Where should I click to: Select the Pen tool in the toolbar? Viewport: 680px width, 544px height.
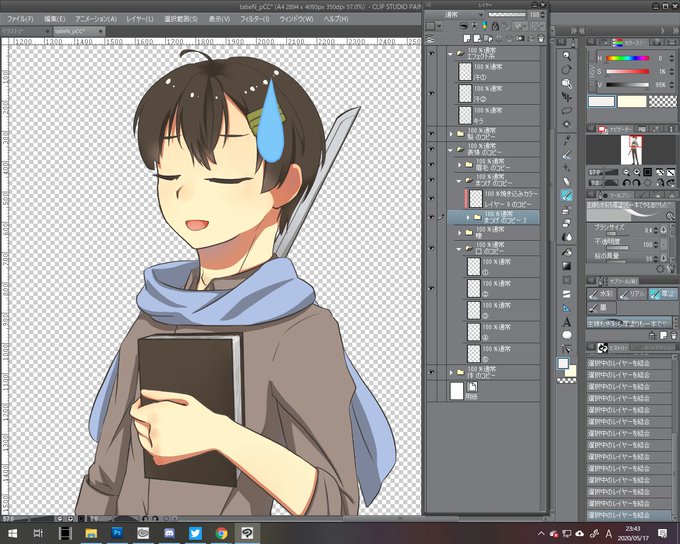point(567,154)
